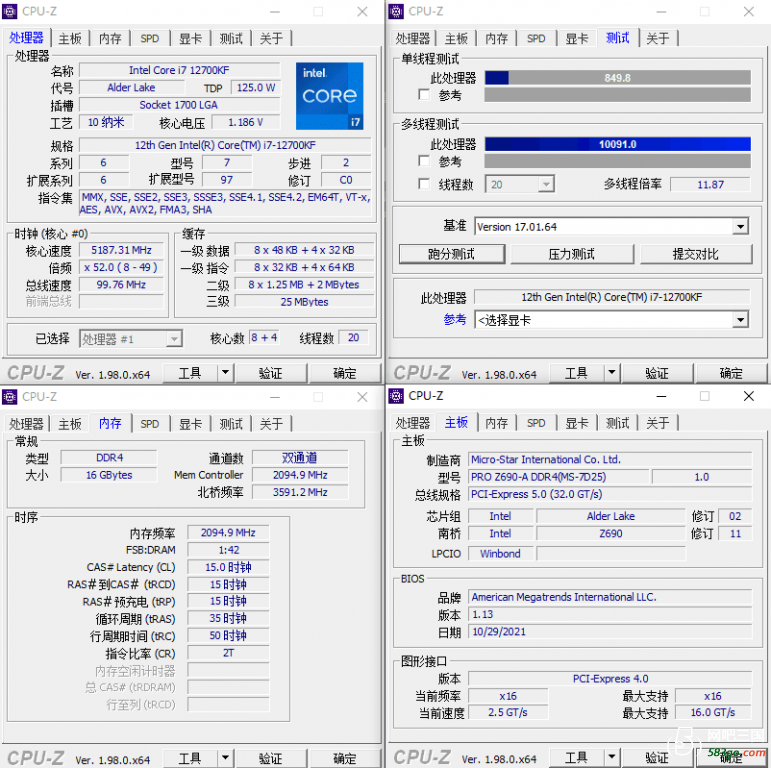This screenshot has height=768, width=771.
Task: Open the 测试 tab in the memory window
Action: tap(231, 424)
